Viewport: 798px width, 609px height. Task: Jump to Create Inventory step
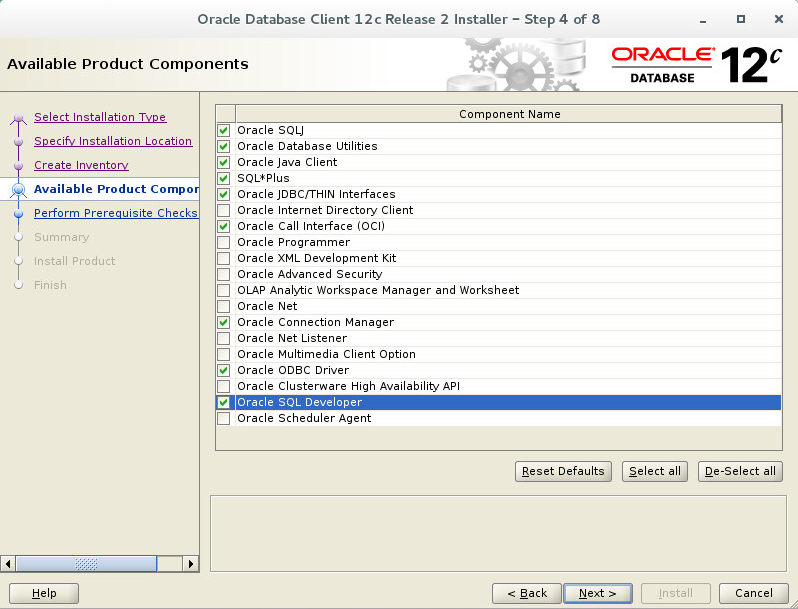[x=81, y=165]
